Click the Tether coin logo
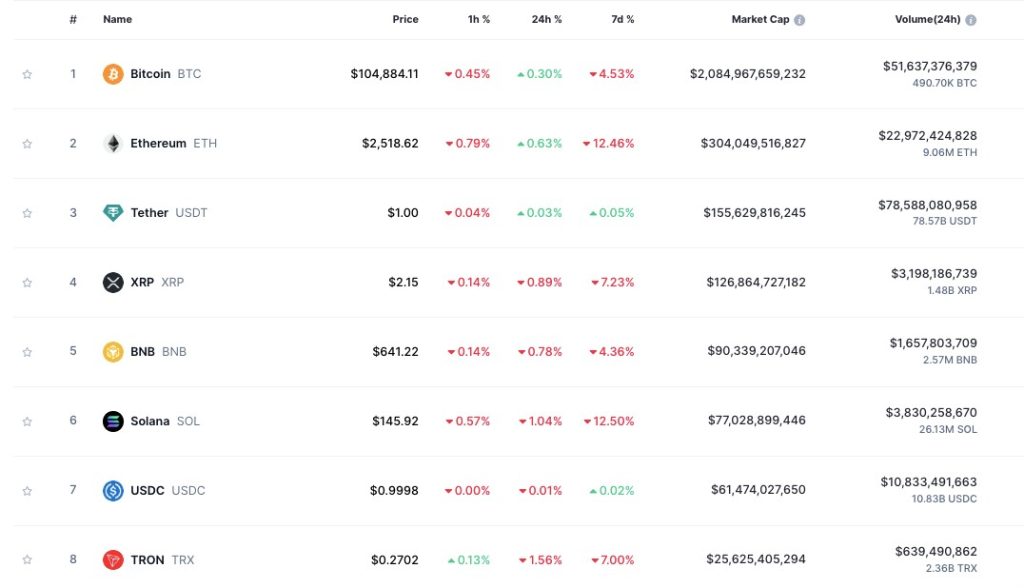 click(113, 212)
